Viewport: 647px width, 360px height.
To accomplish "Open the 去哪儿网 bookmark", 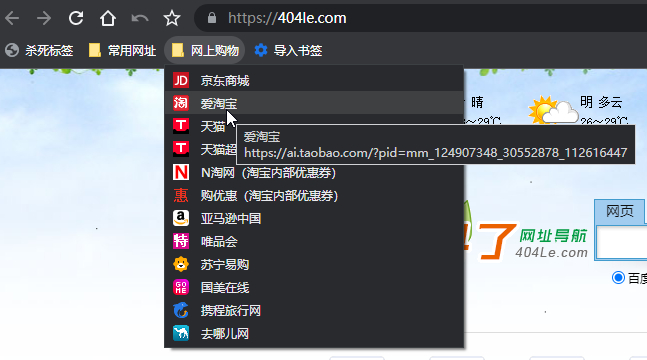I will pyautogui.click(x=314, y=333).
